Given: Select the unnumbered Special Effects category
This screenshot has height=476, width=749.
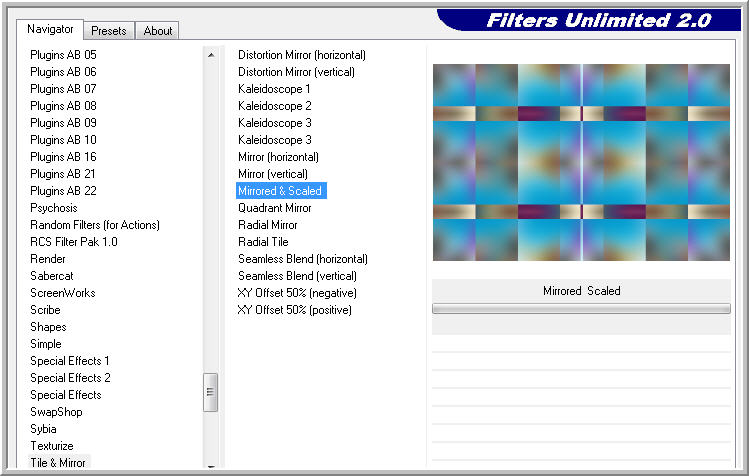Looking at the screenshot, I should (65, 395).
